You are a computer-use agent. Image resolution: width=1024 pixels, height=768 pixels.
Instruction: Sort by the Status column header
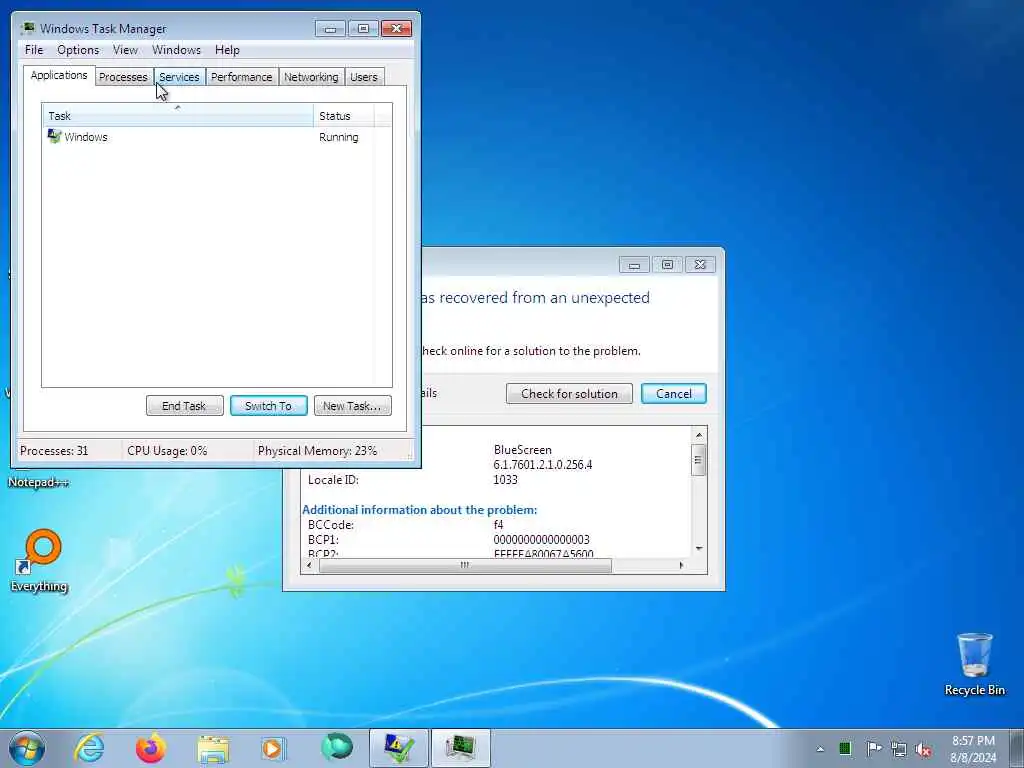(x=344, y=116)
